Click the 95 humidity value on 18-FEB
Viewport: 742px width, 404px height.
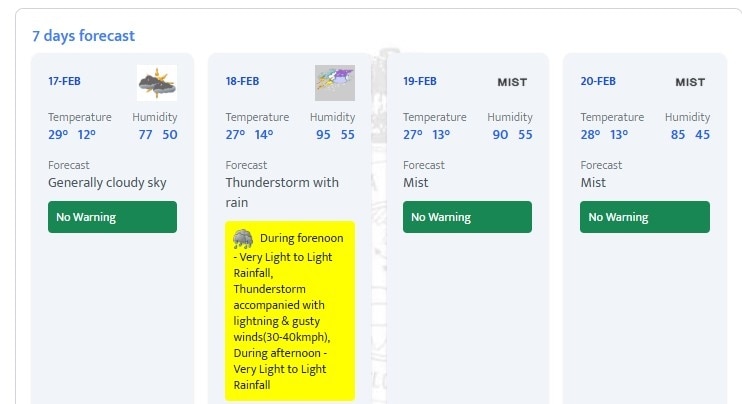click(x=323, y=135)
